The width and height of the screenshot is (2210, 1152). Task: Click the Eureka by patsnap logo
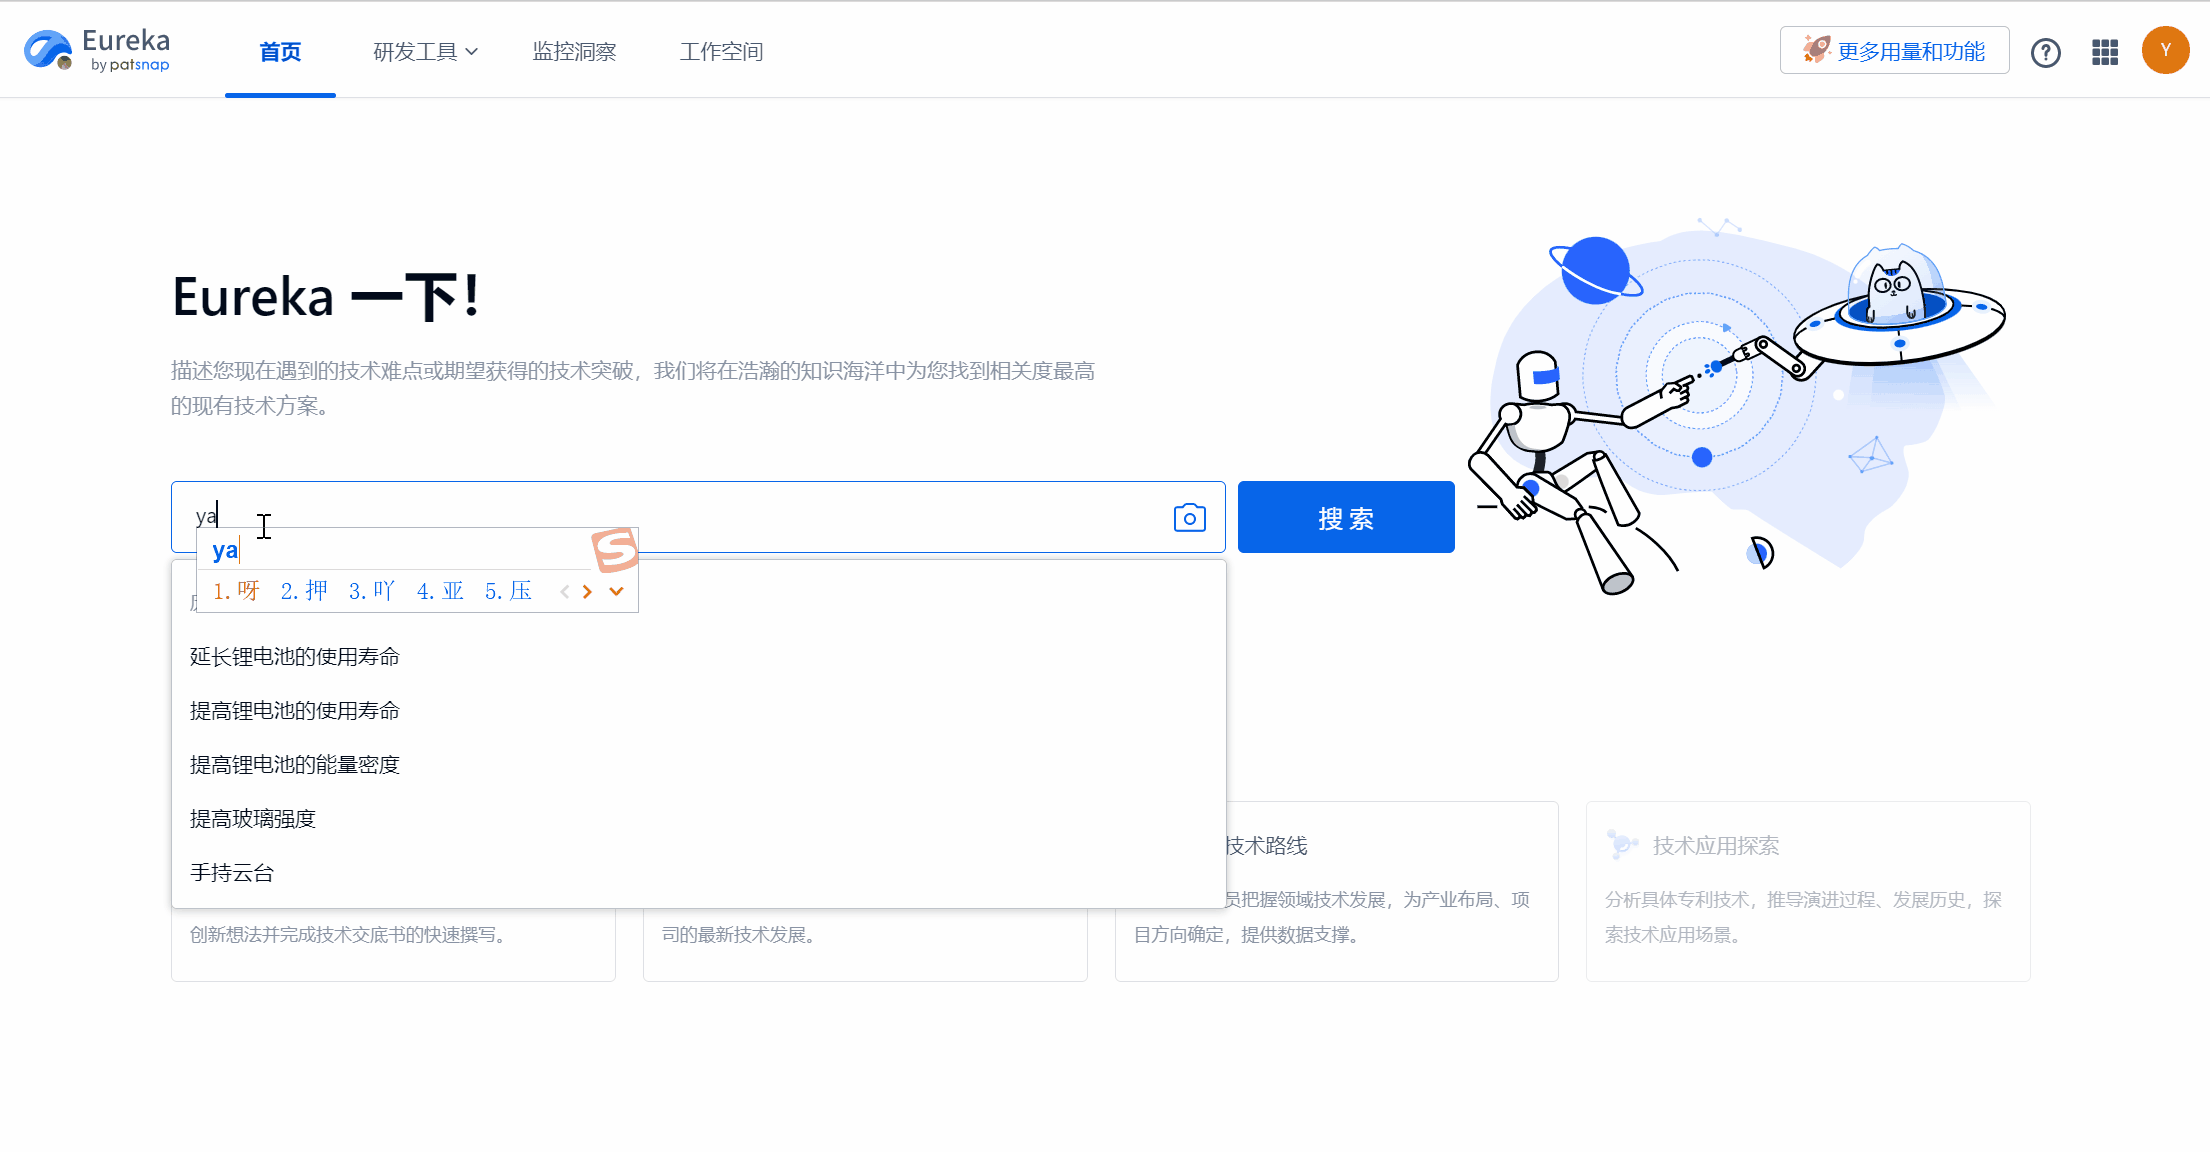[98, 50]
